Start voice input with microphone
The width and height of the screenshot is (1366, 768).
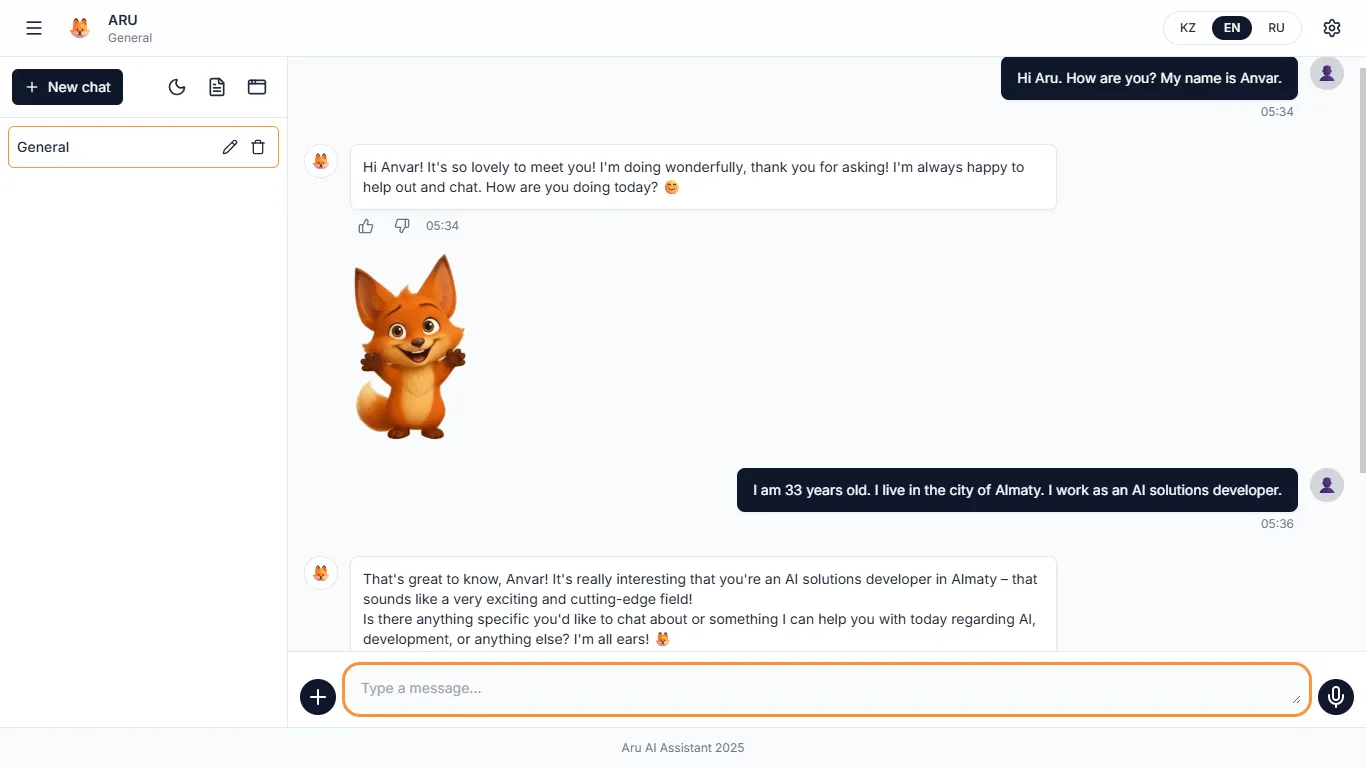click(1335, 696)
